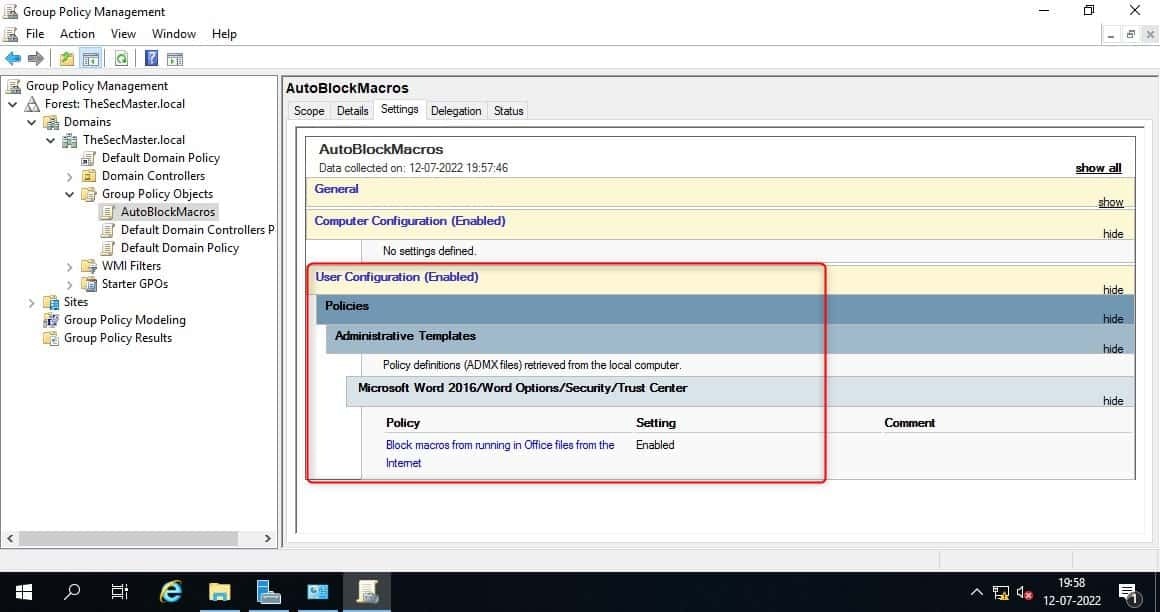The height and width of the screenshot is (612, 1160).
Task: Click the tree pane horizontal scrollbar thumb
Action: pyautogui.click(x=128, y=539)
